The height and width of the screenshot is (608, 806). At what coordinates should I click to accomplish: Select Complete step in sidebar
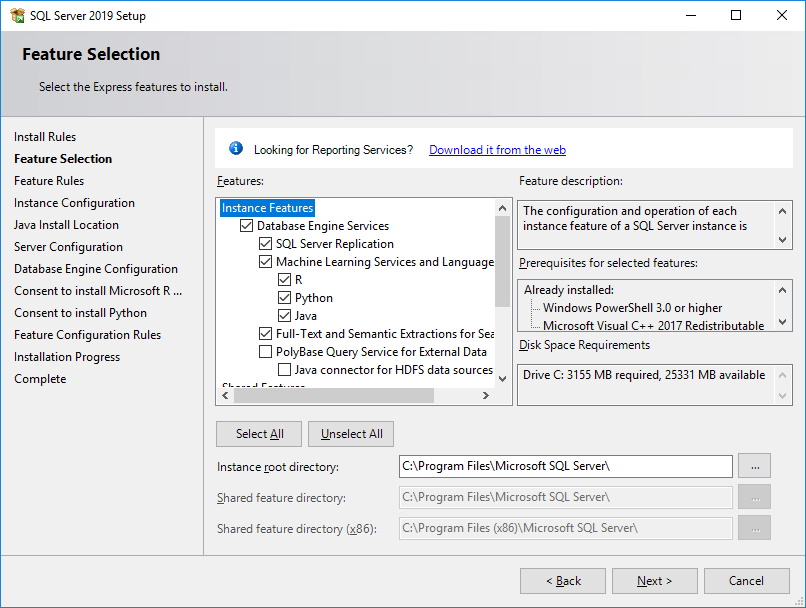click(x=40, y=379)
